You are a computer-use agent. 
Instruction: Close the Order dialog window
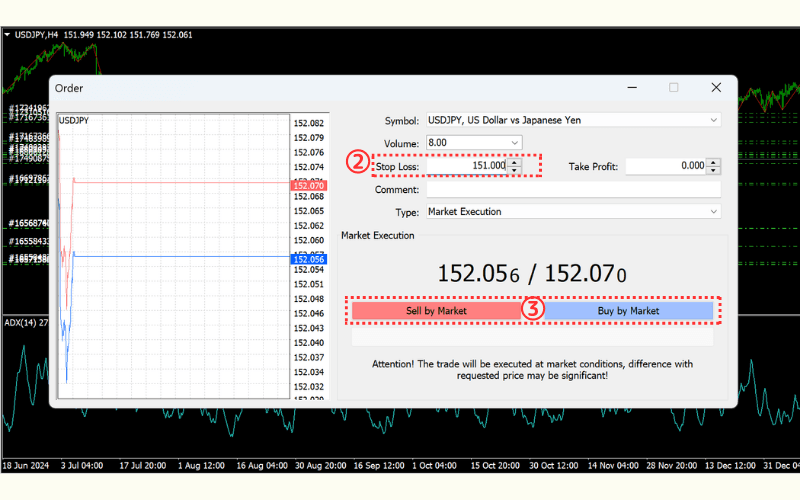(716, 88)
